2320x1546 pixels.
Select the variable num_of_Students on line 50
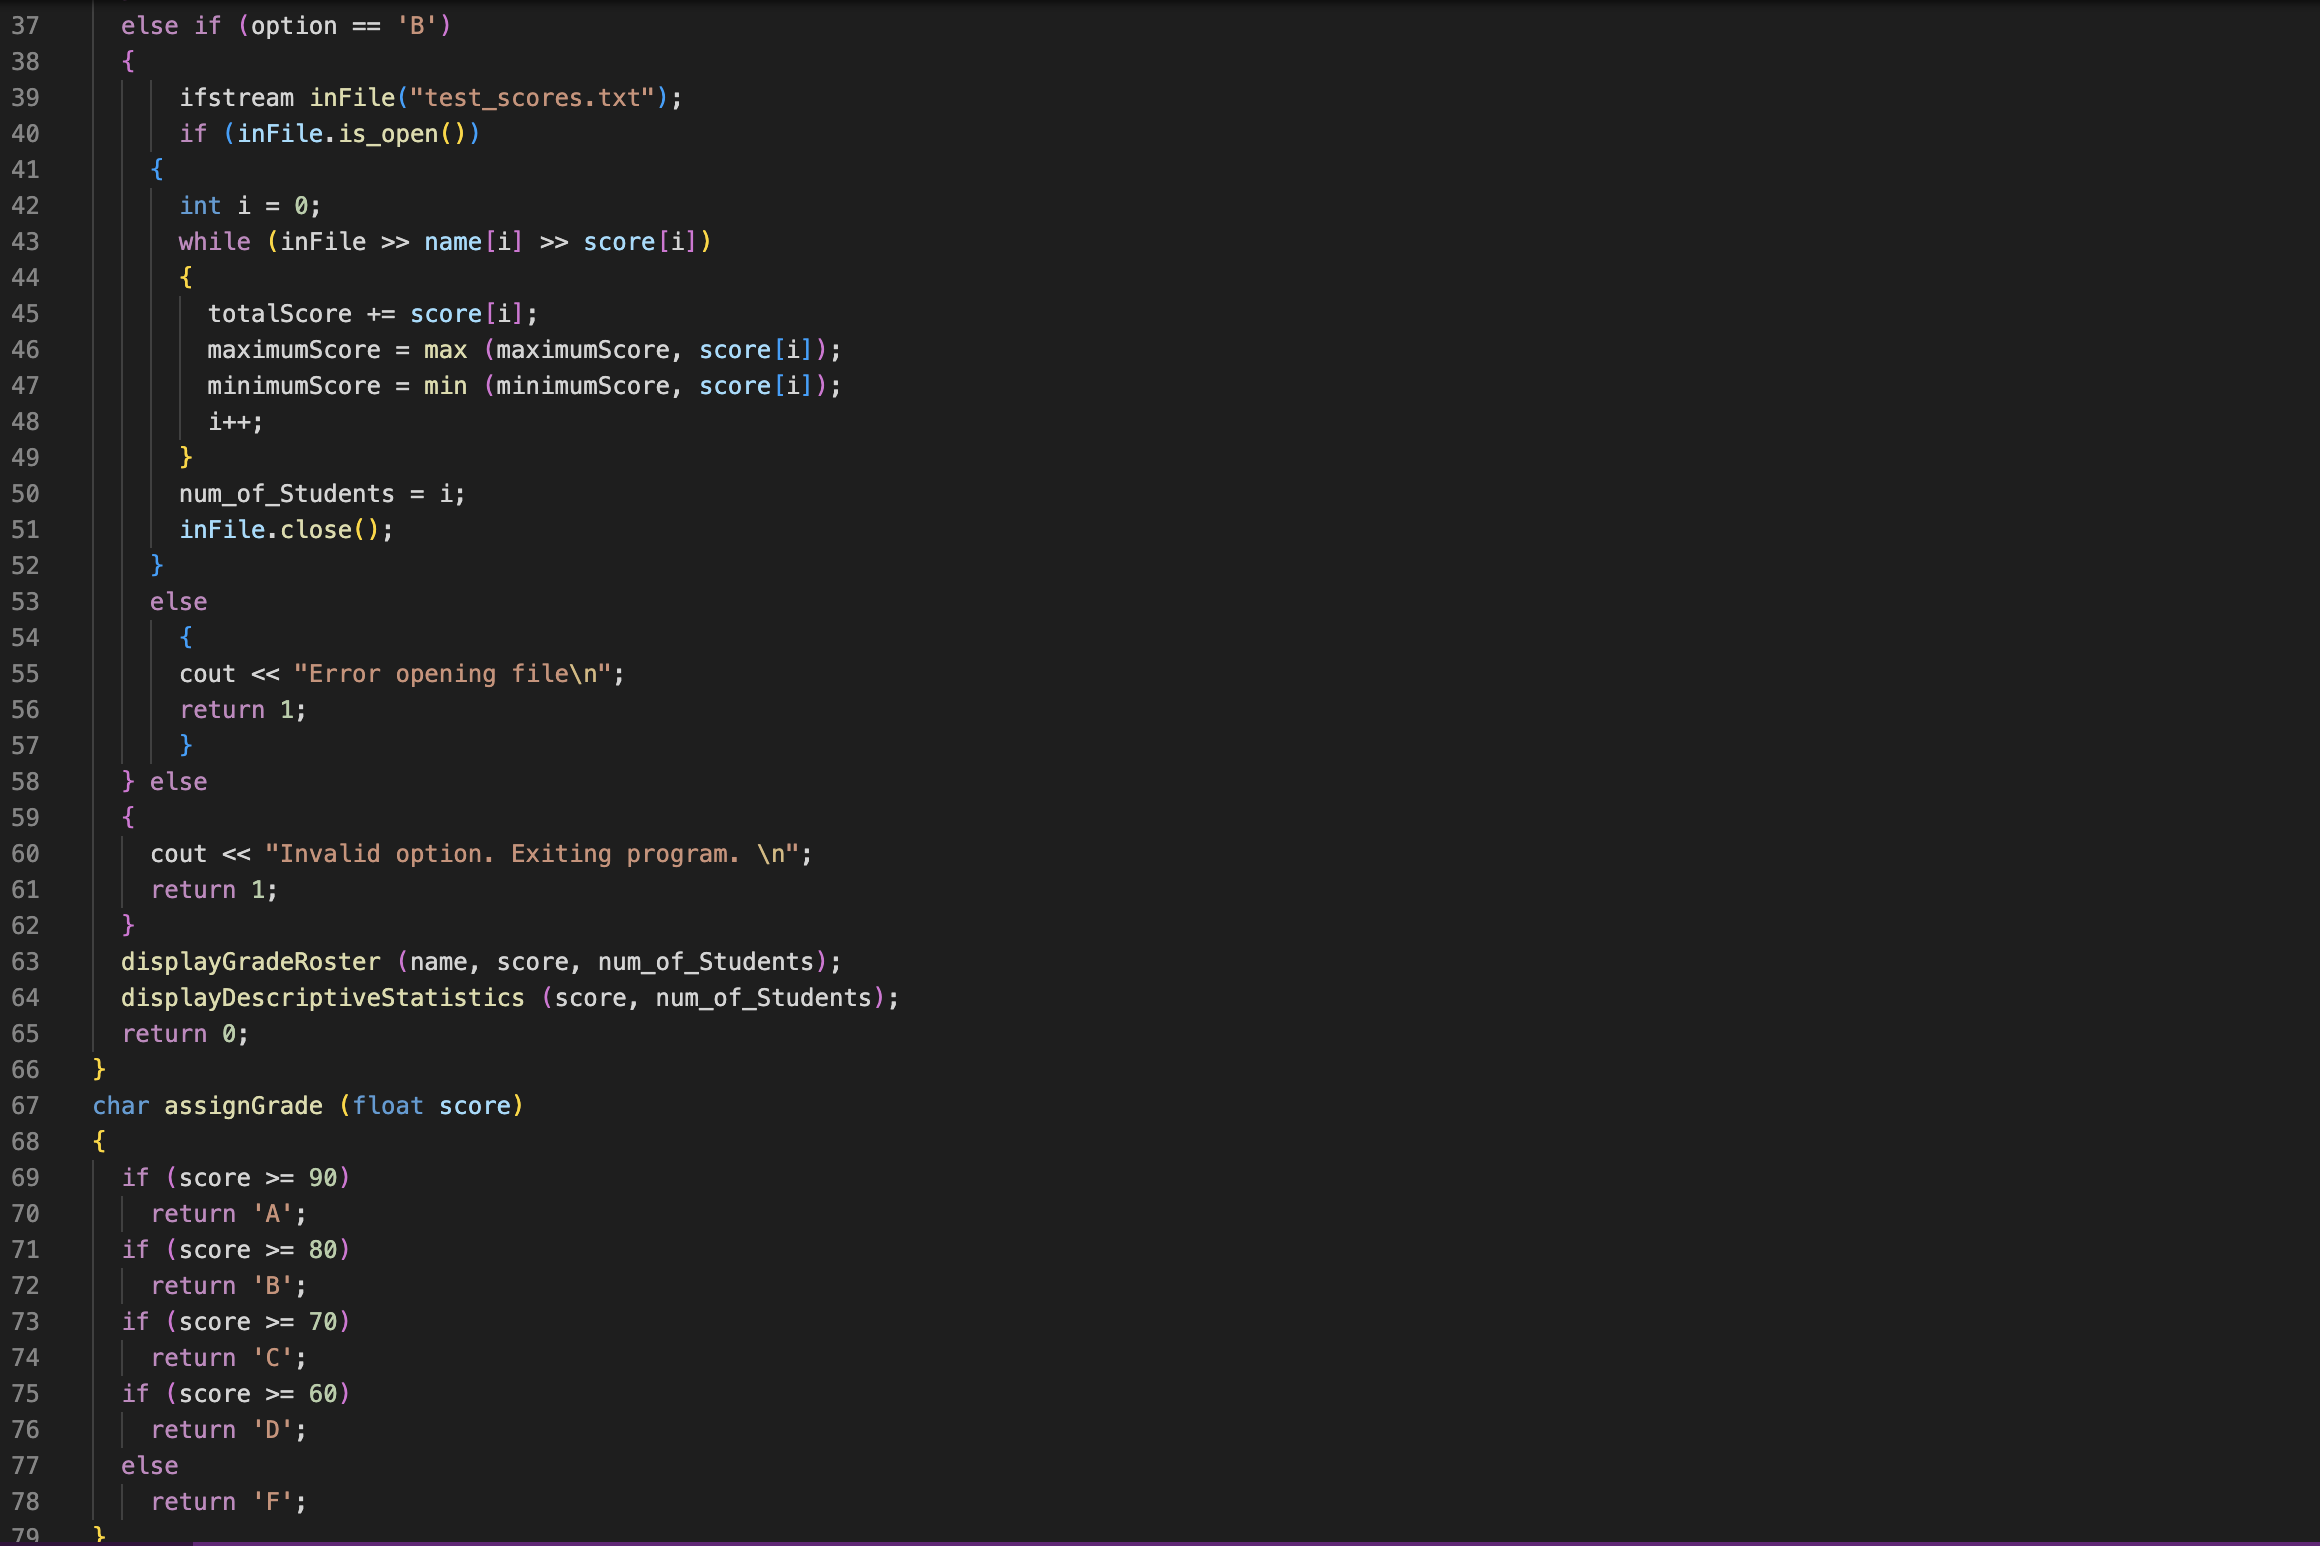286,493
